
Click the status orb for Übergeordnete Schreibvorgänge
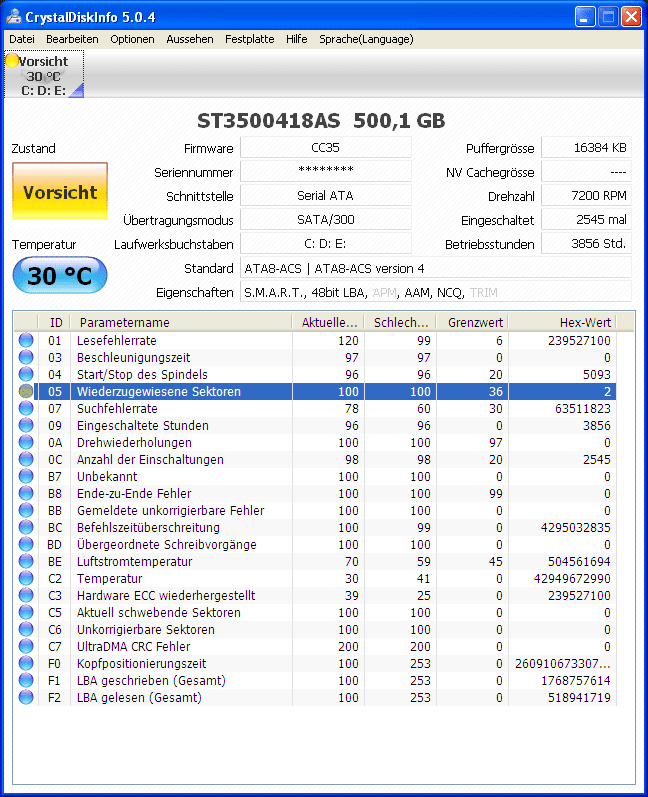[x=26, y=544]
